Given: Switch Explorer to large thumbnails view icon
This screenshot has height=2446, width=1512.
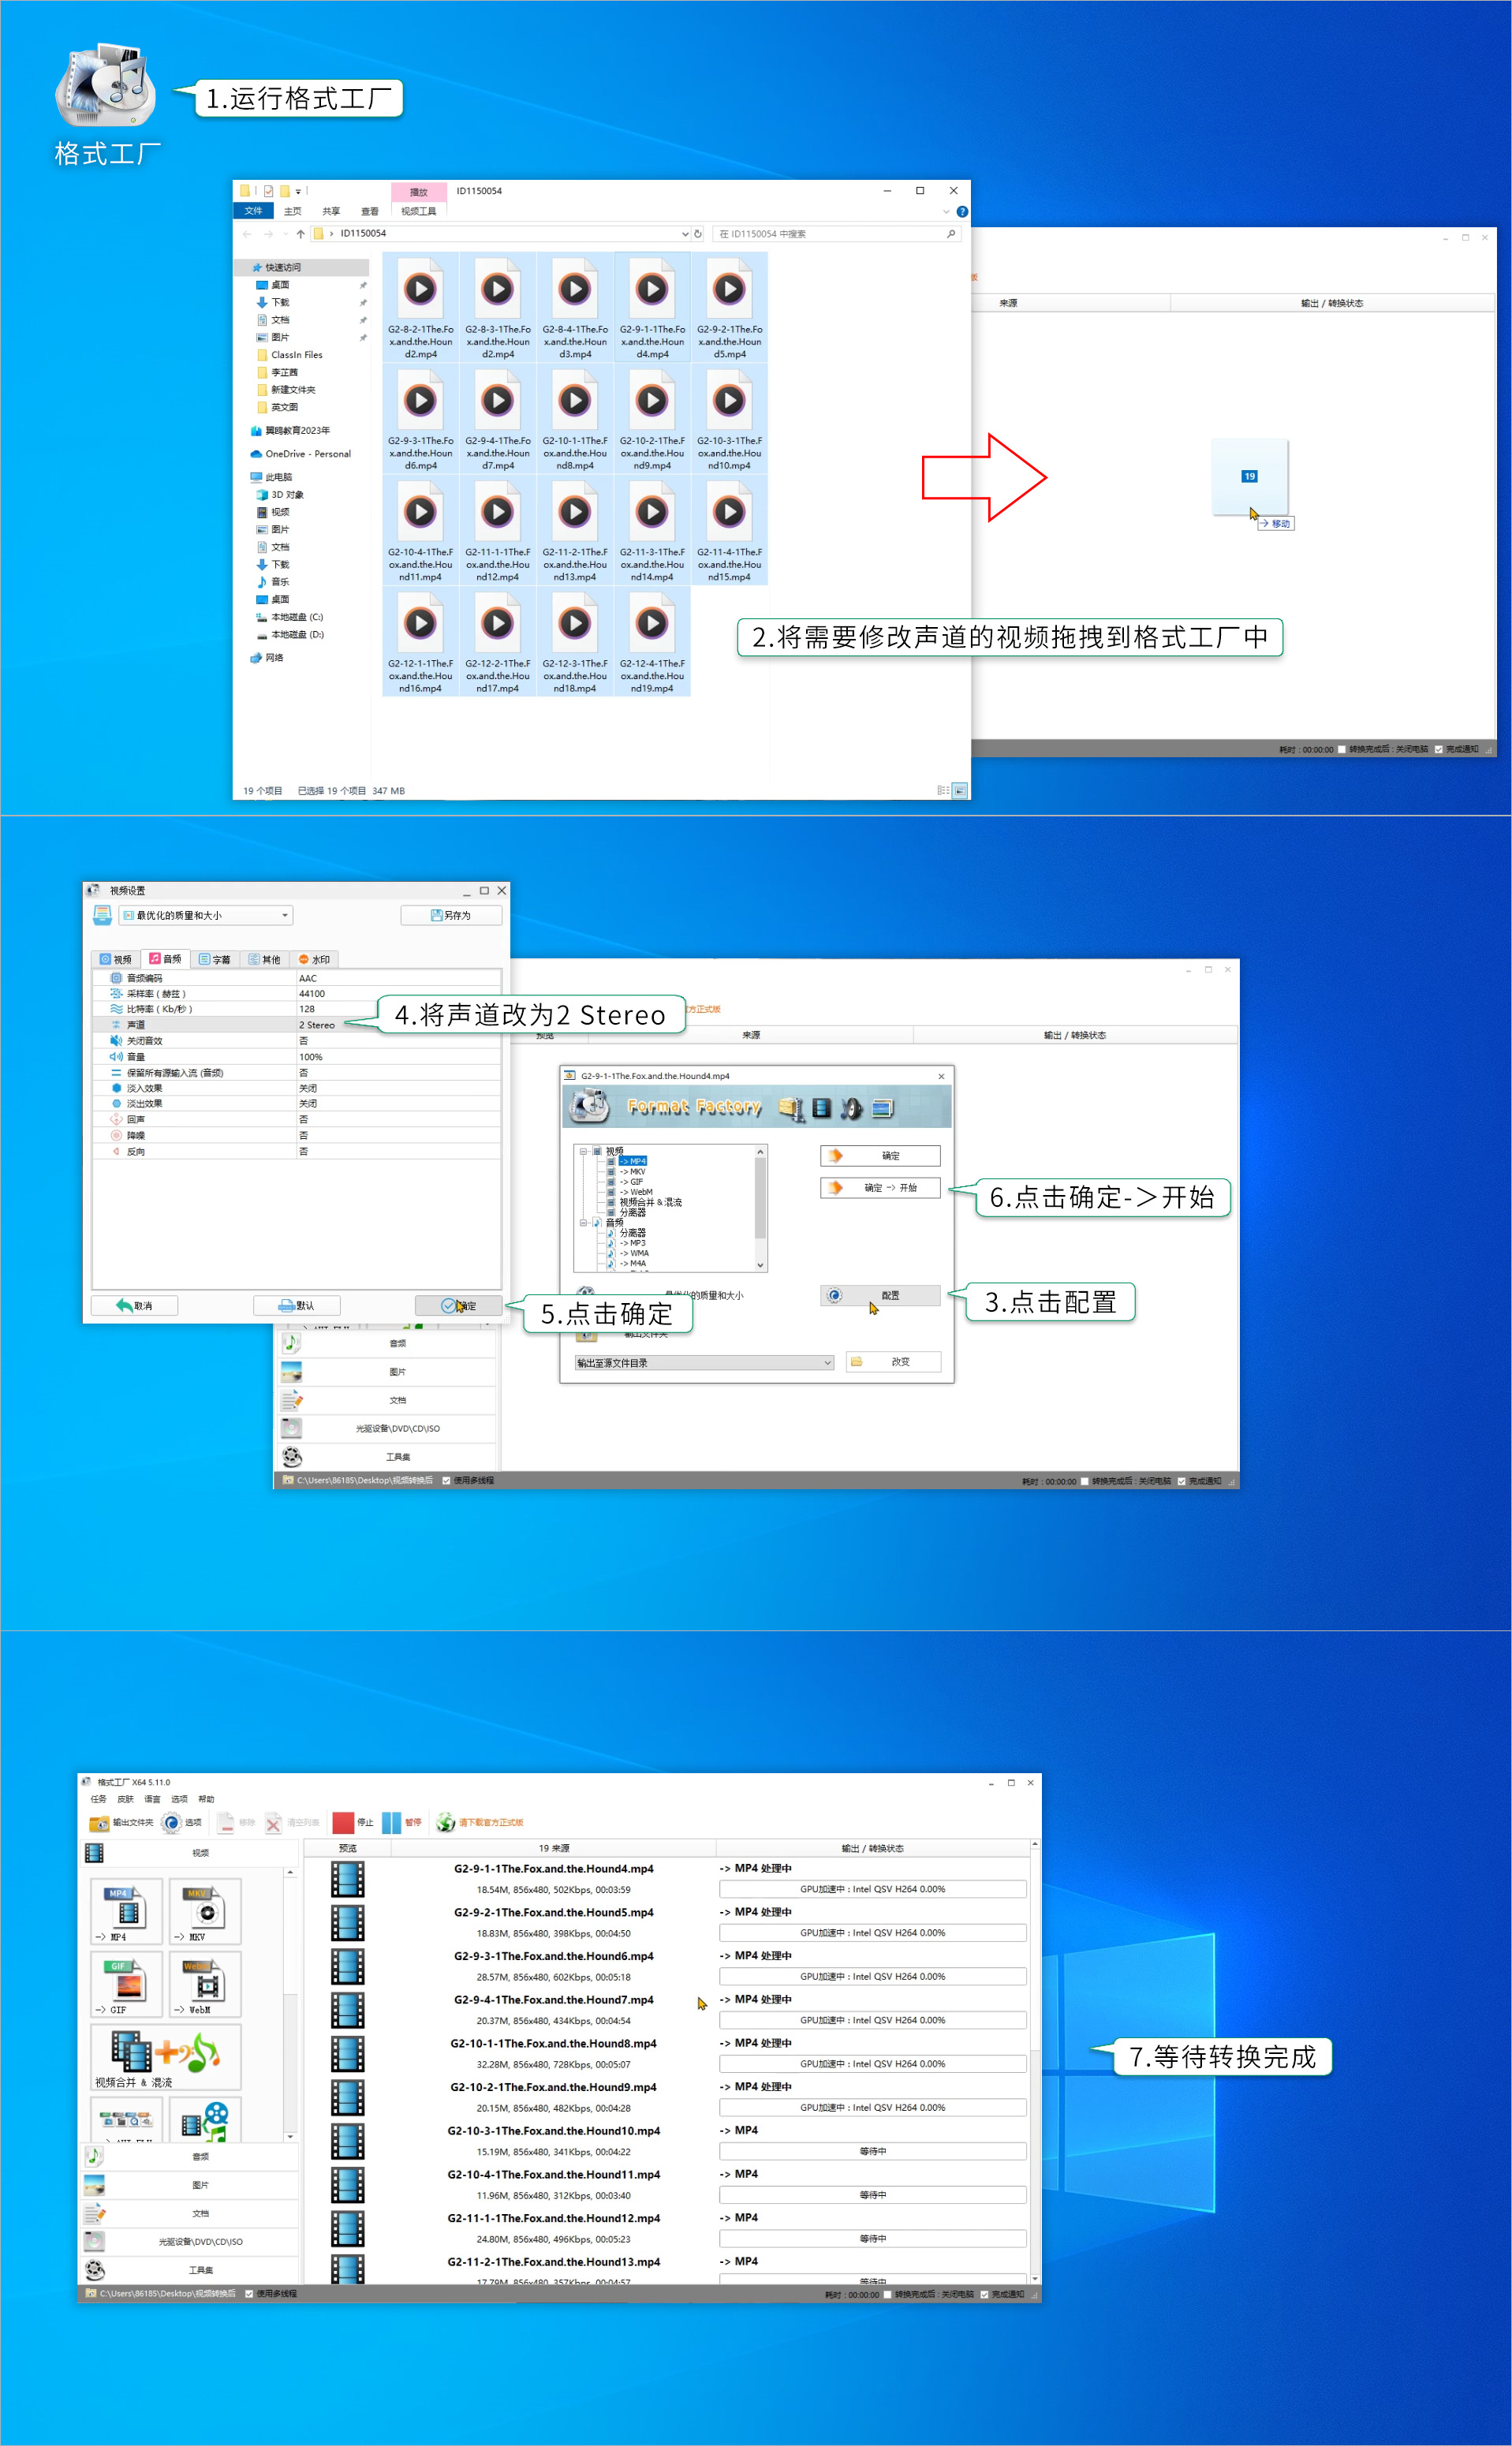Looking at the screenshot, I should tap(960, 790).
